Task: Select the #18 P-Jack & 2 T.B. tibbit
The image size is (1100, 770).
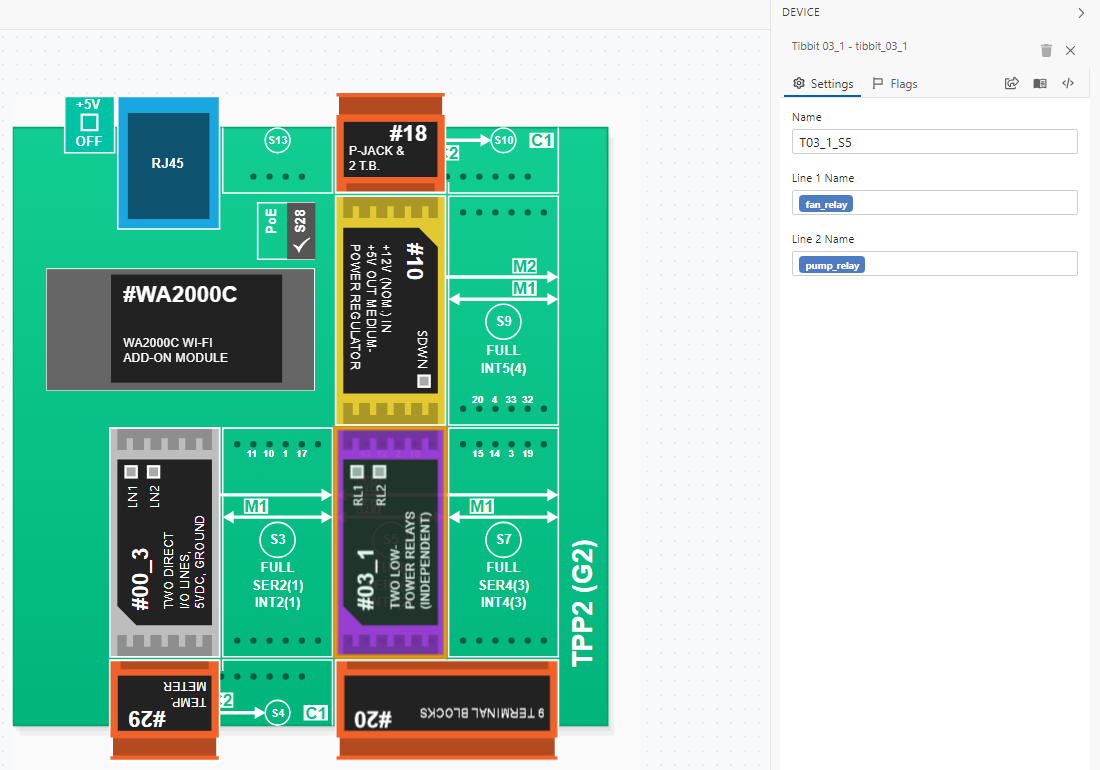Action: [391, 143]
